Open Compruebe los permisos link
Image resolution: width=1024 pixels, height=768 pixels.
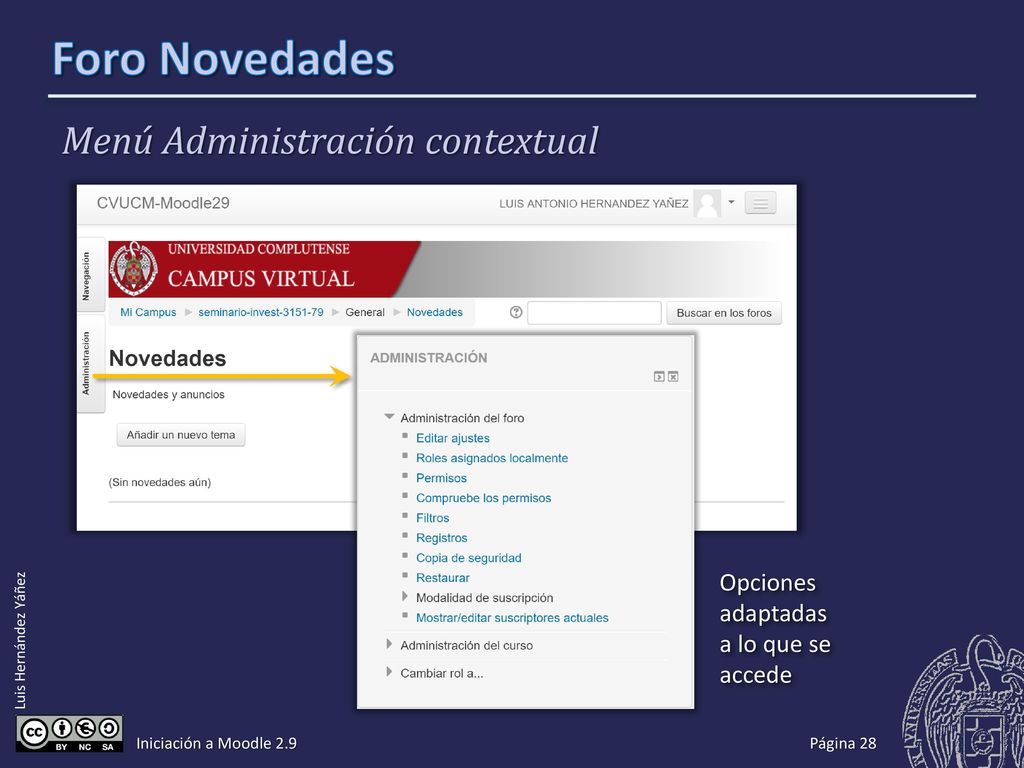[x=483, y=498]
